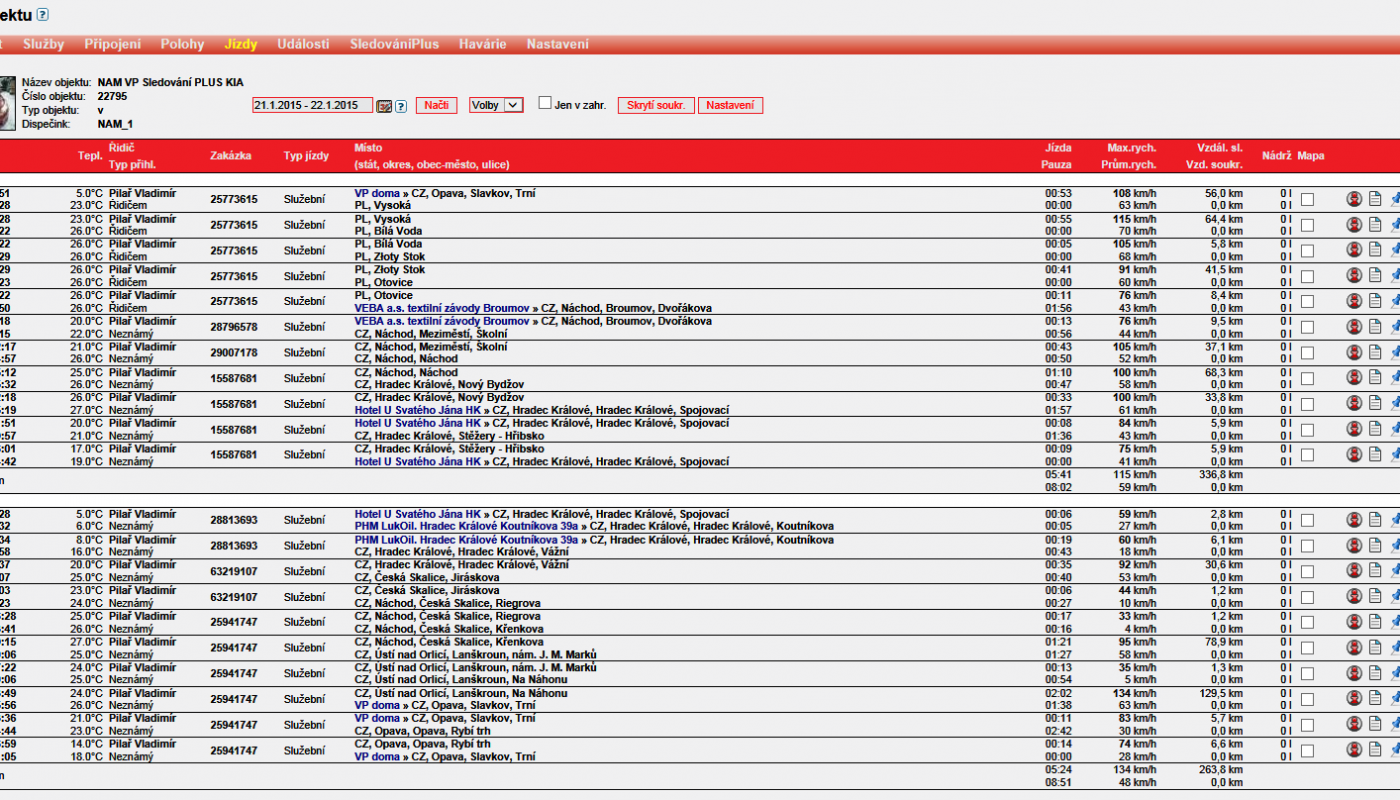Image resolution: width=1400 pixels, height=800 pixels.
Task: Open the Události tab
Action: (x=303, y=44)
